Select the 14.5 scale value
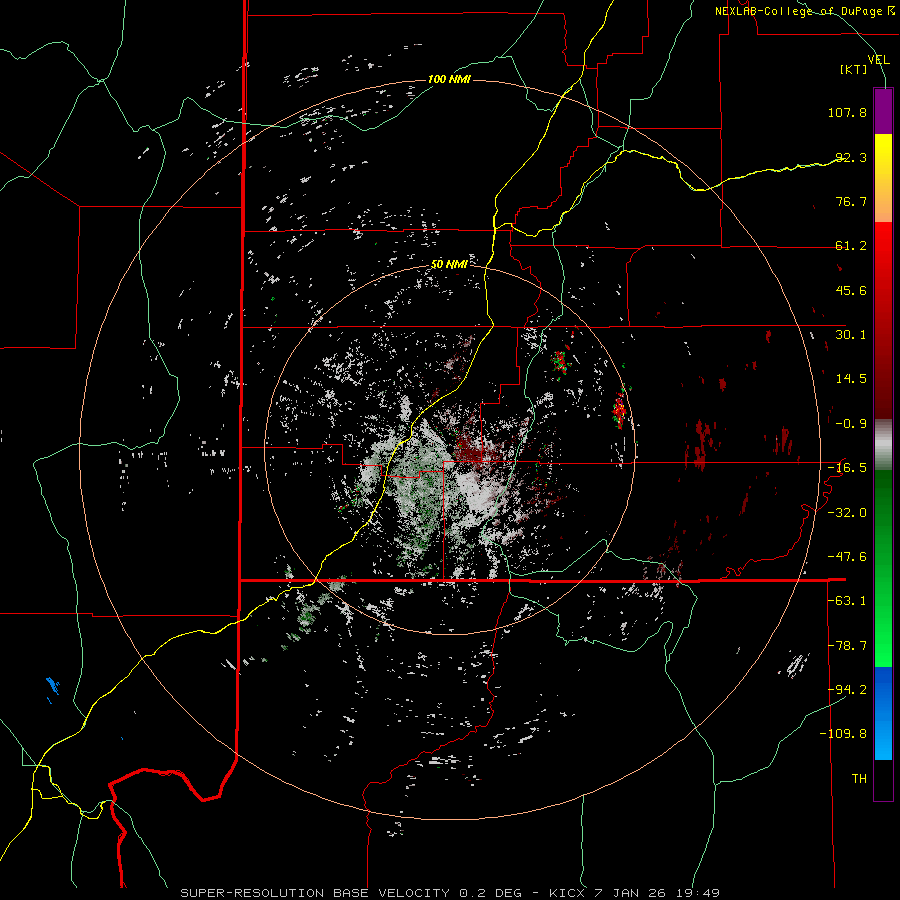 851,379
